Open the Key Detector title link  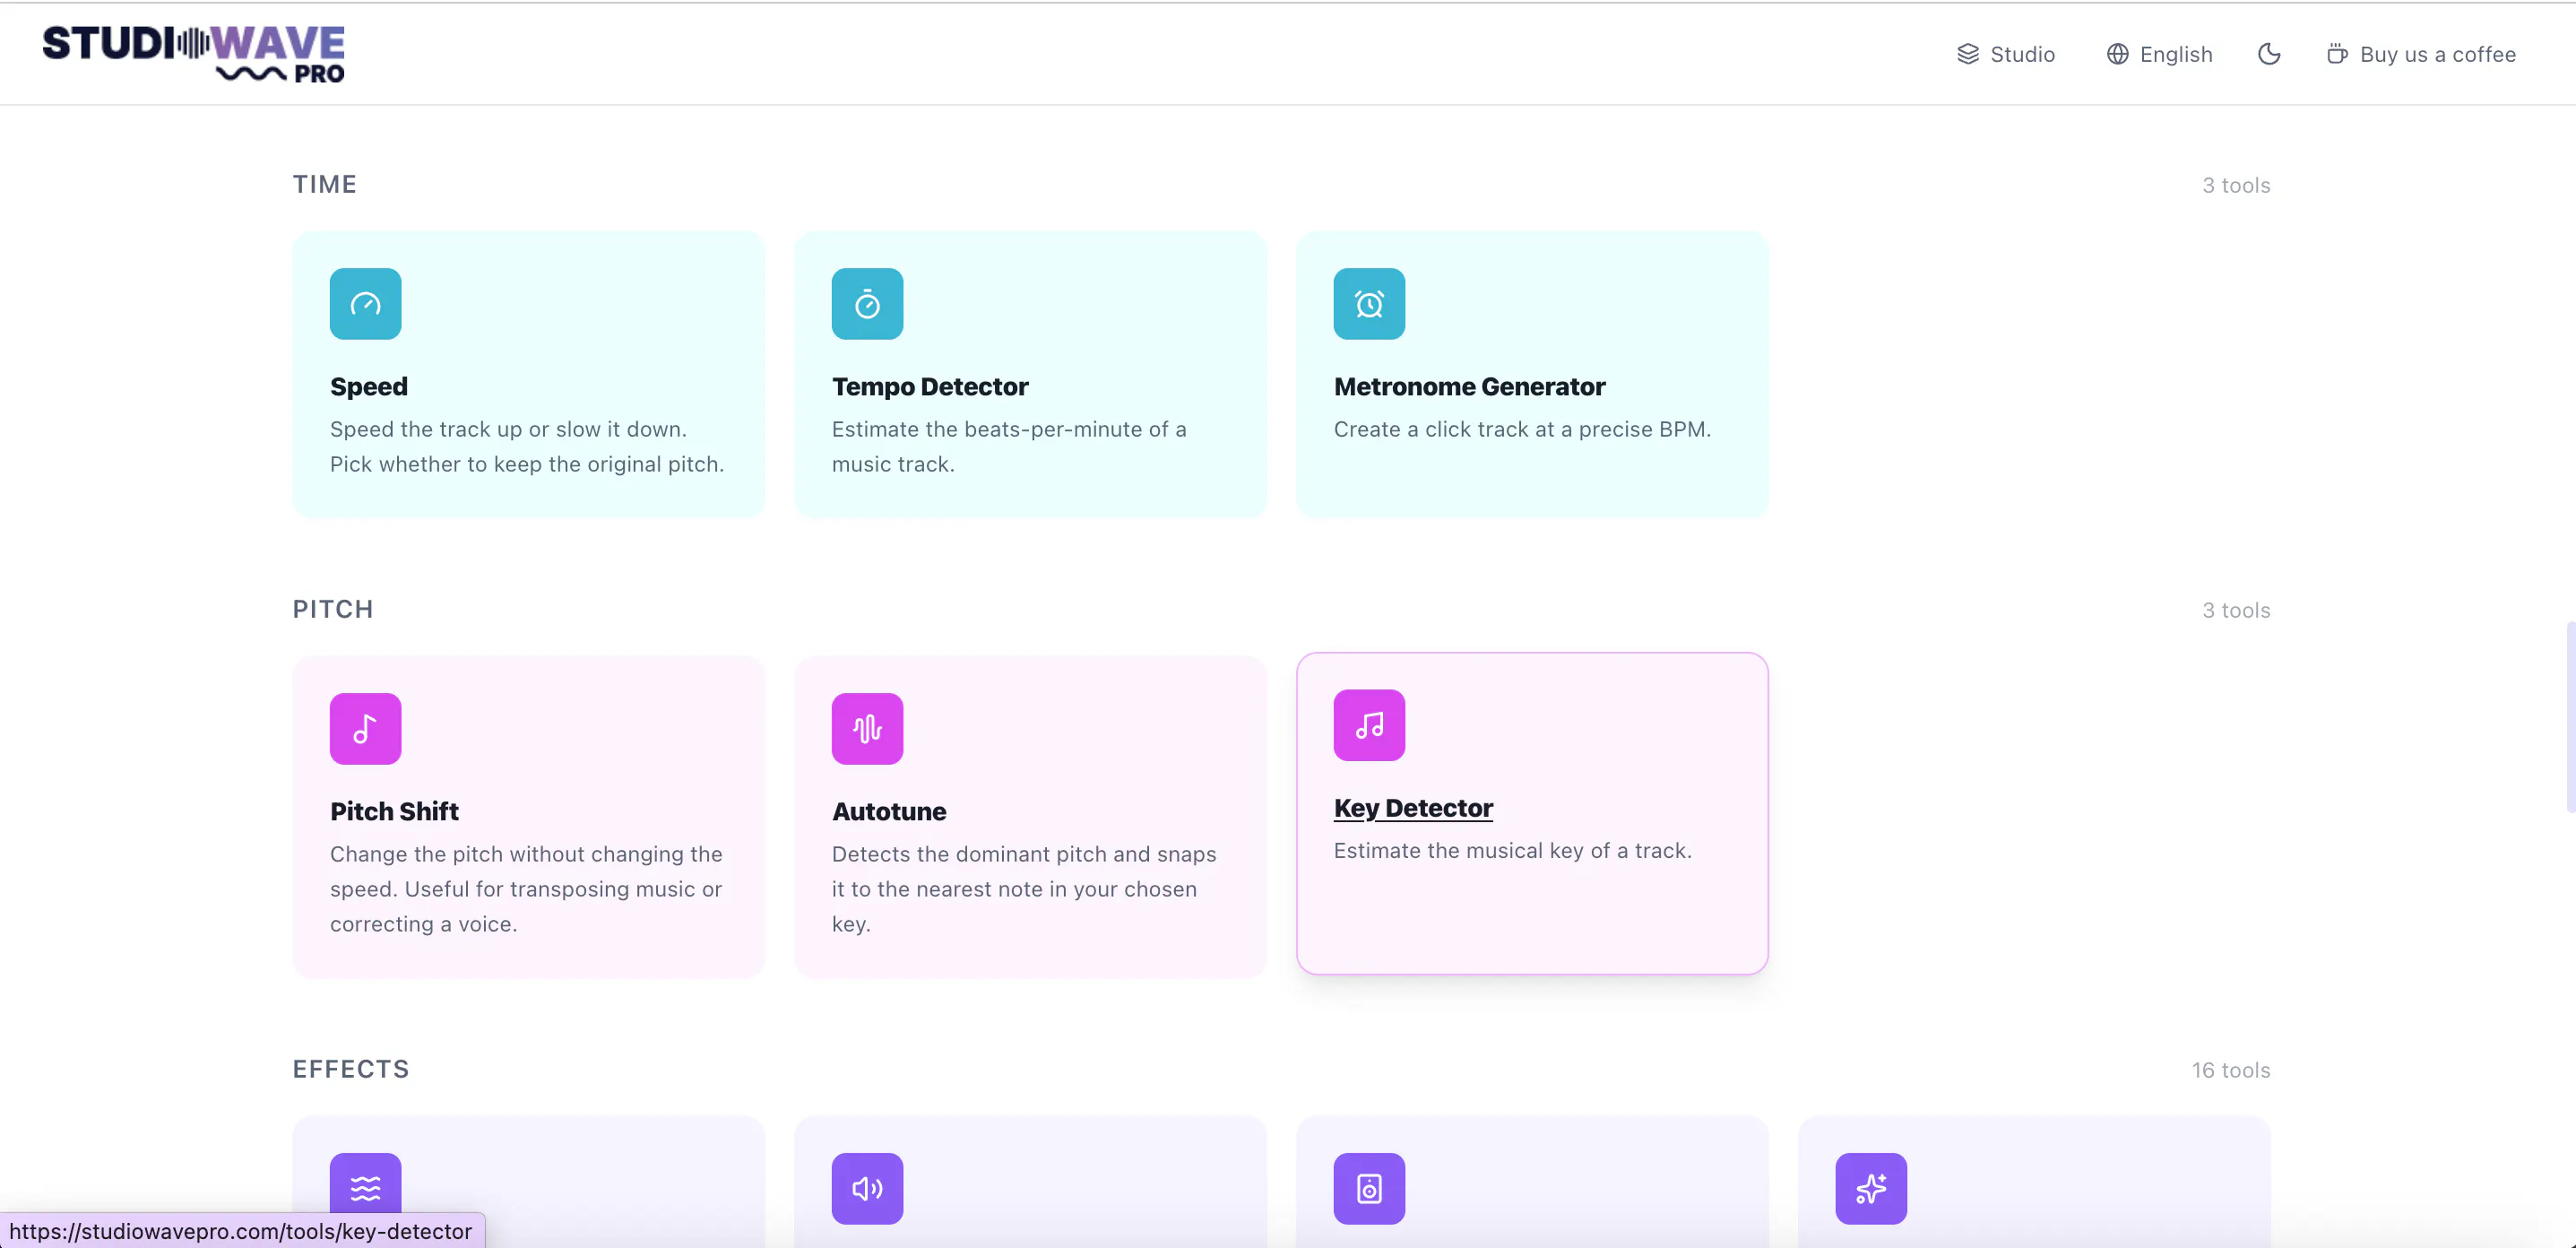pyautogui.click(x=1413, y=808)
